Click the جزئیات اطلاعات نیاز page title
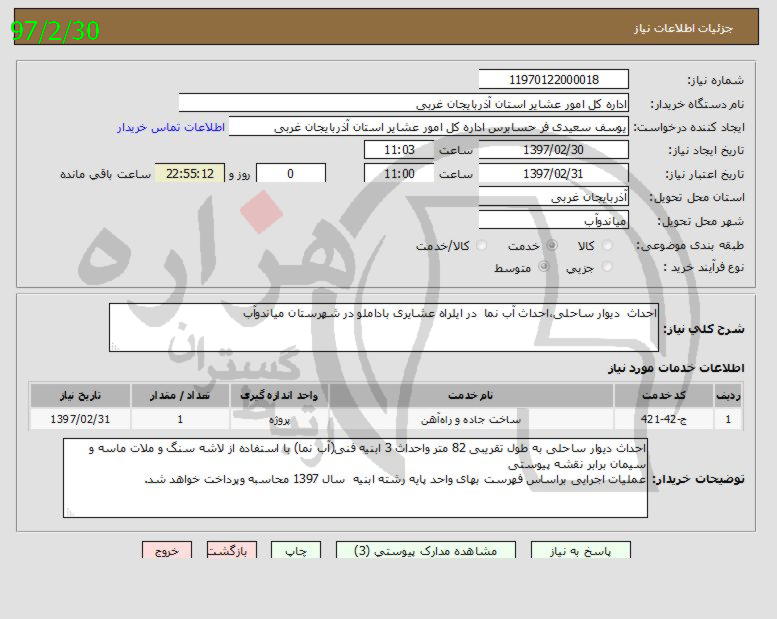This screenshot has height=619, width=777. tap(683, 28)
